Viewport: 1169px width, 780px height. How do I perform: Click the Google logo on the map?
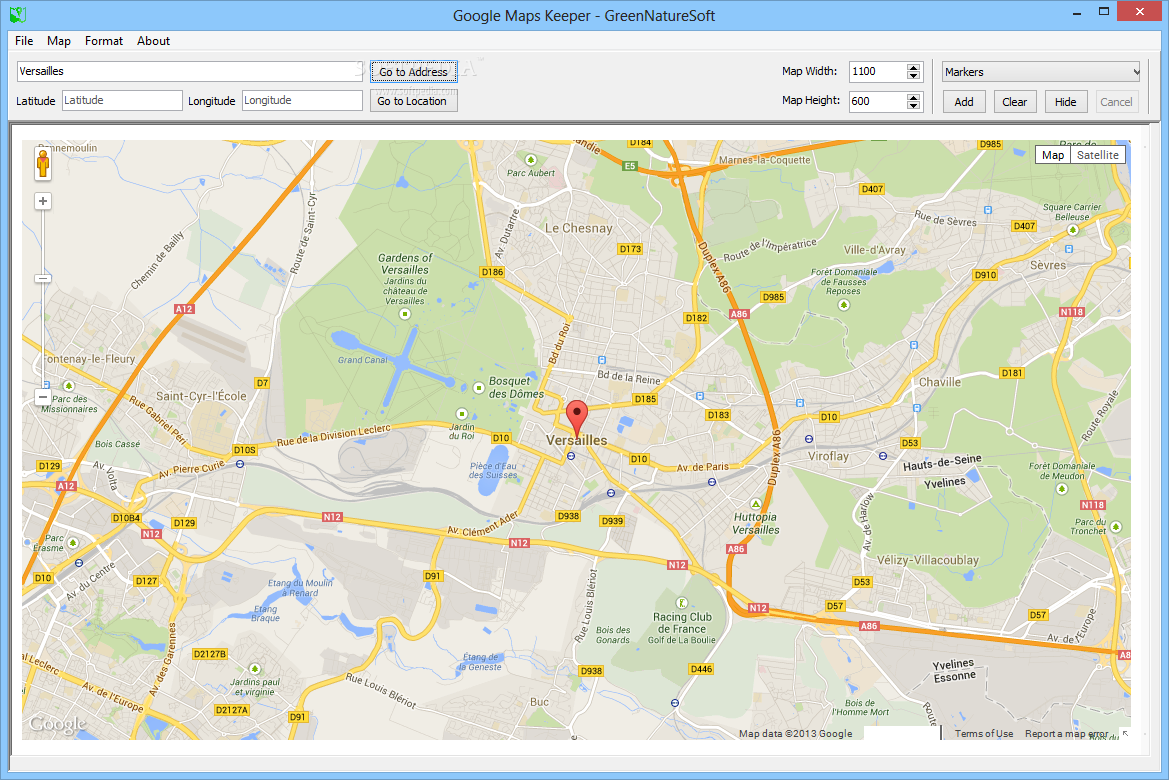coord(57,724)
